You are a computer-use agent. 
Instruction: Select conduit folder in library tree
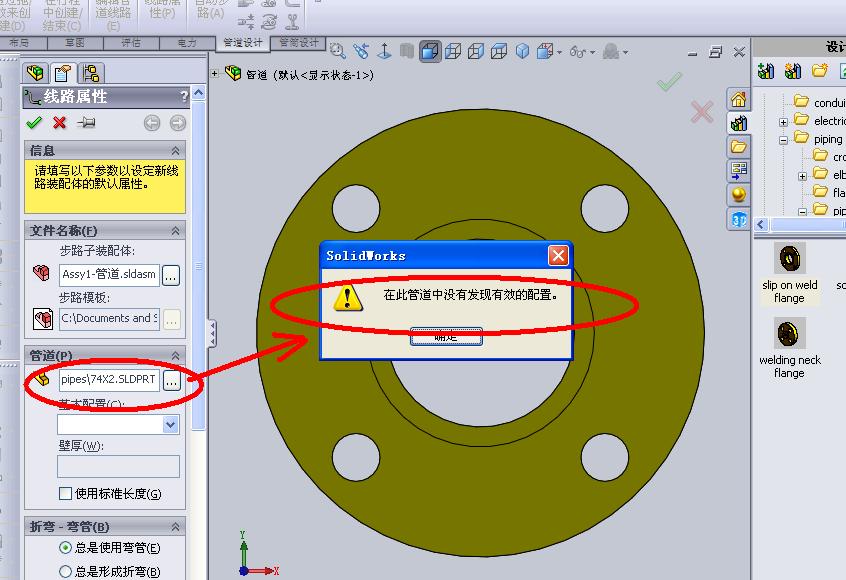819,102
